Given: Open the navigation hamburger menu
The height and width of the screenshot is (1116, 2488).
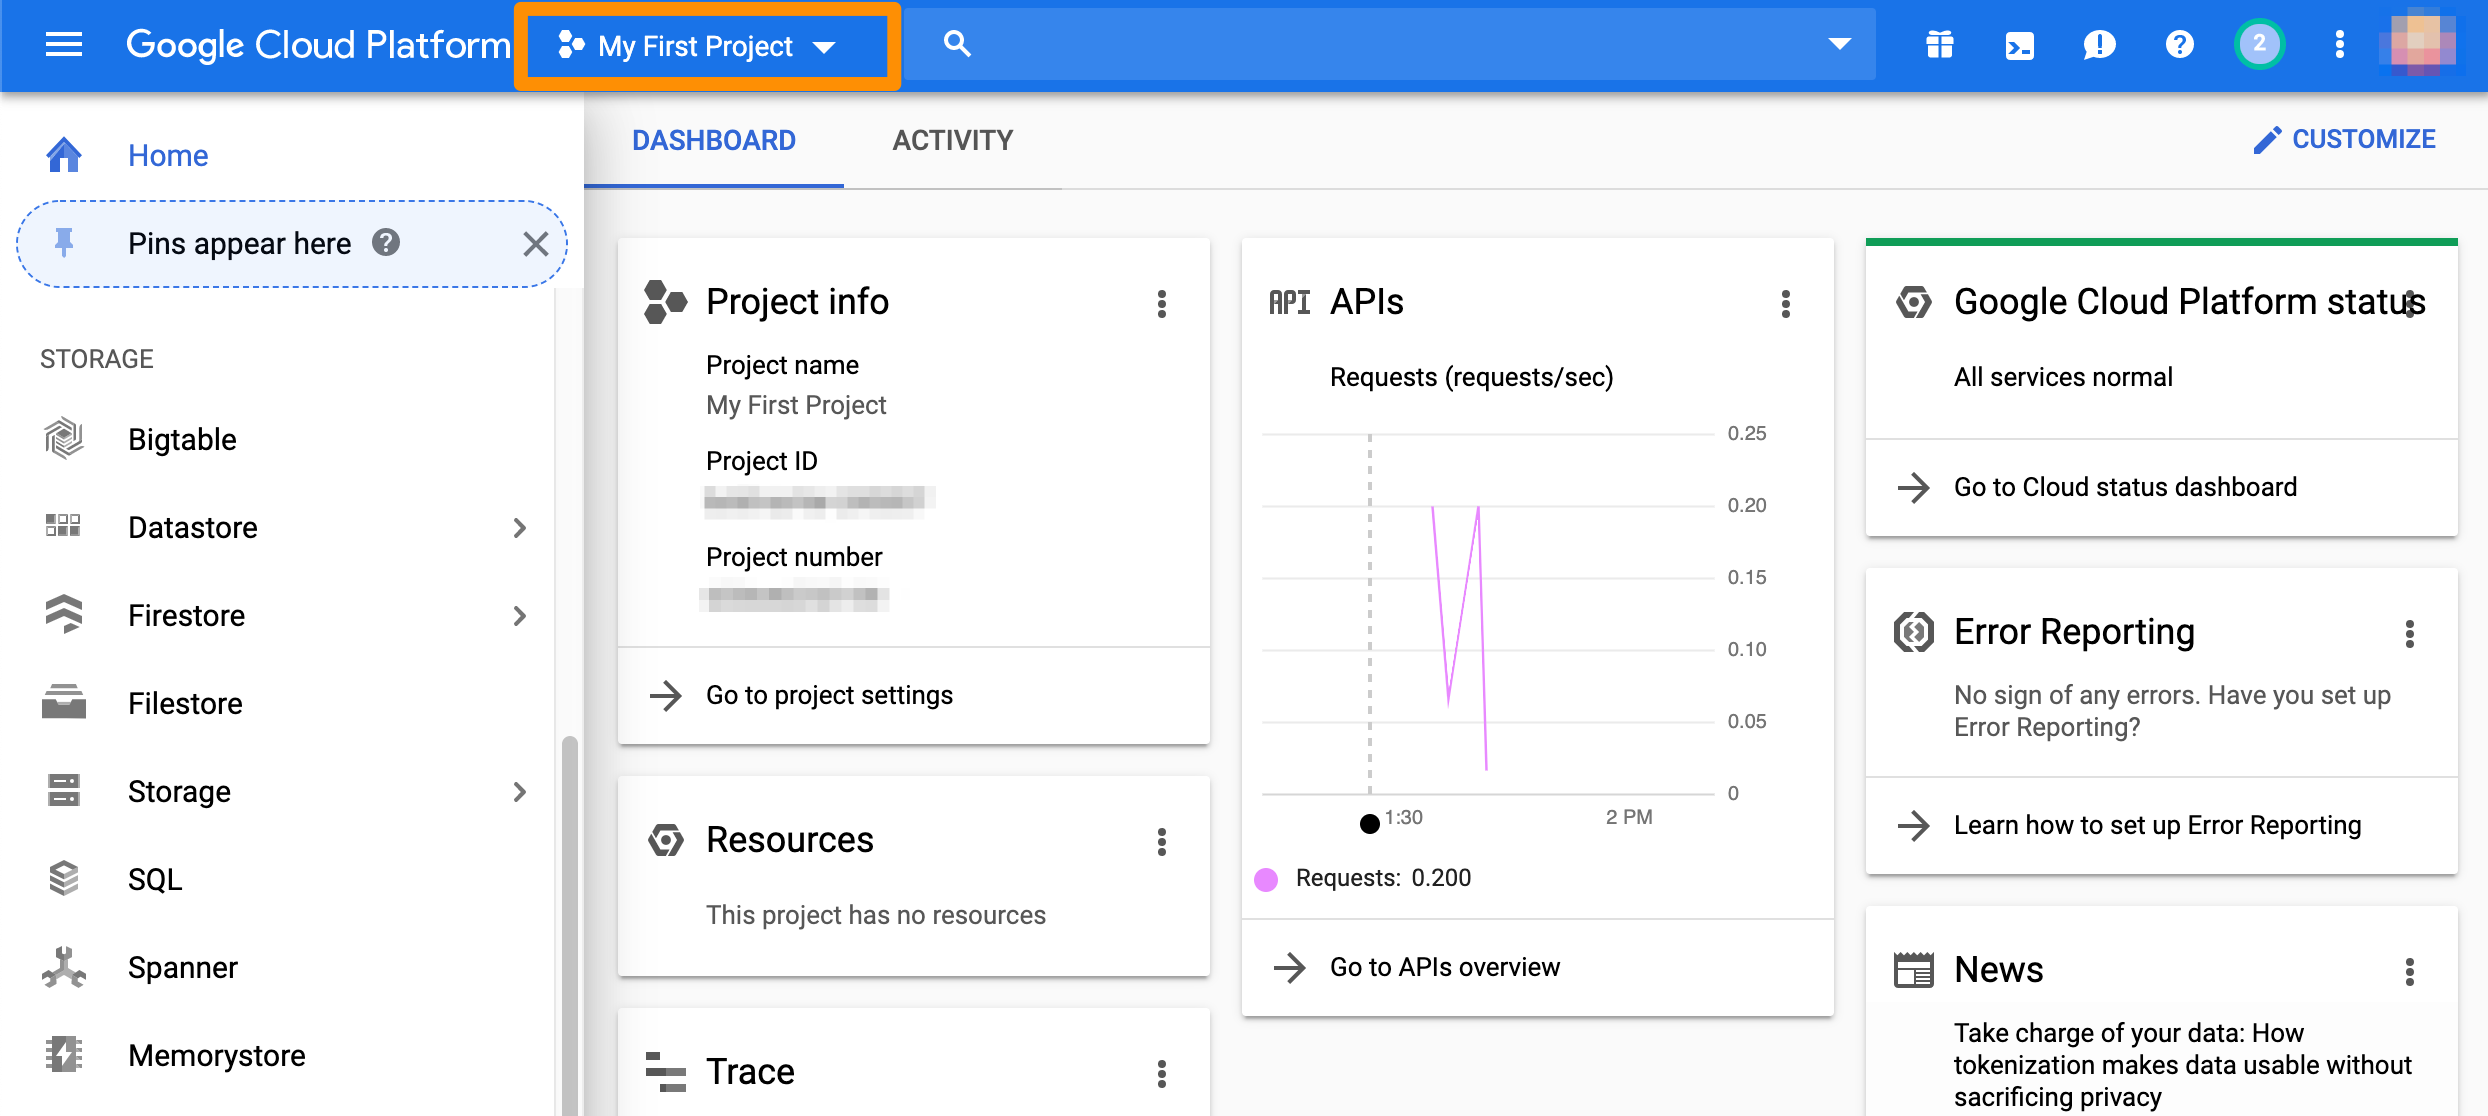Looking at the screenshot, I should click(x=63, y=45).
